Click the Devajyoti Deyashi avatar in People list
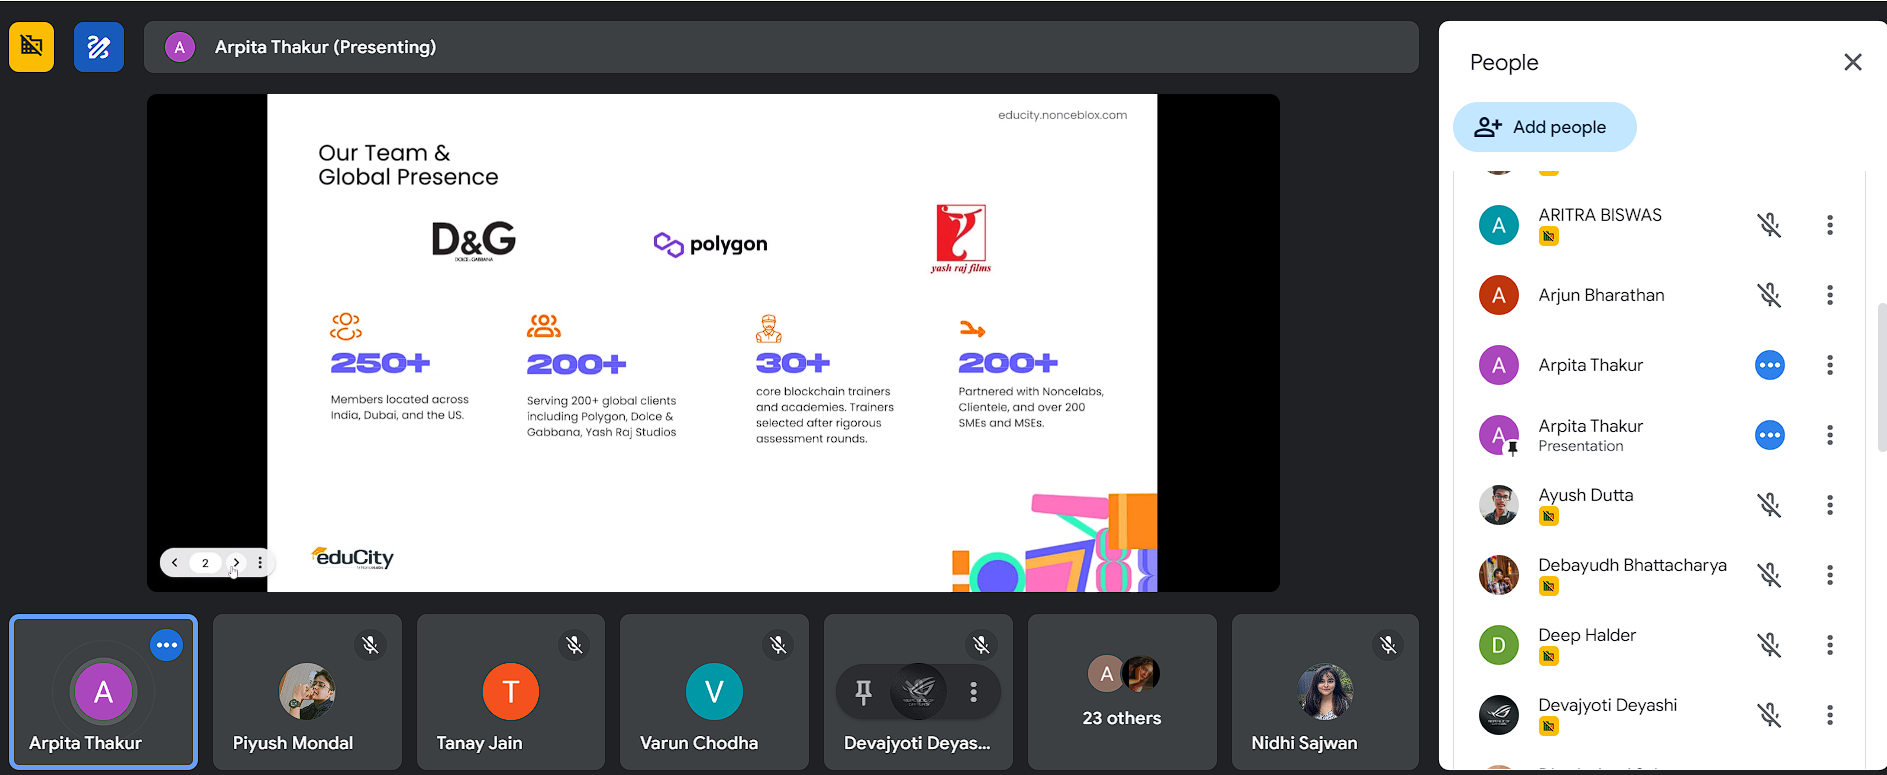The height and width of the screenshot is (775, 1887). click(x=1498, y=715)
